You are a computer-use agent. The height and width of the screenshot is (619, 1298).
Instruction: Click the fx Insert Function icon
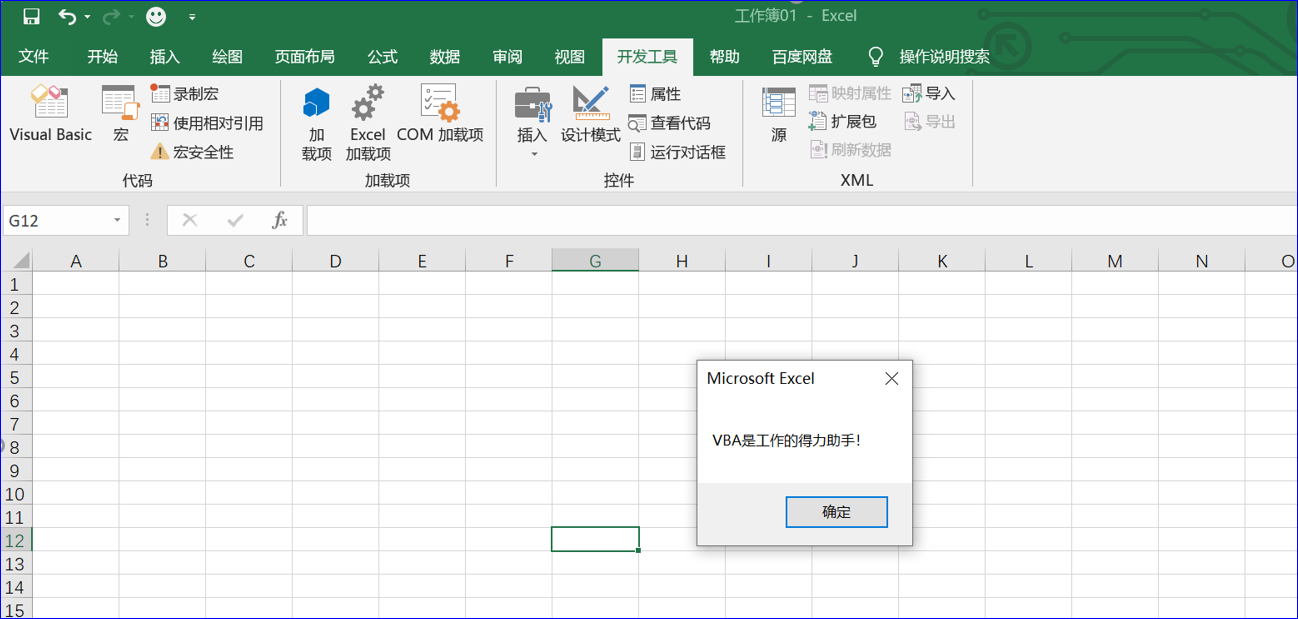[x=280, y=220]
